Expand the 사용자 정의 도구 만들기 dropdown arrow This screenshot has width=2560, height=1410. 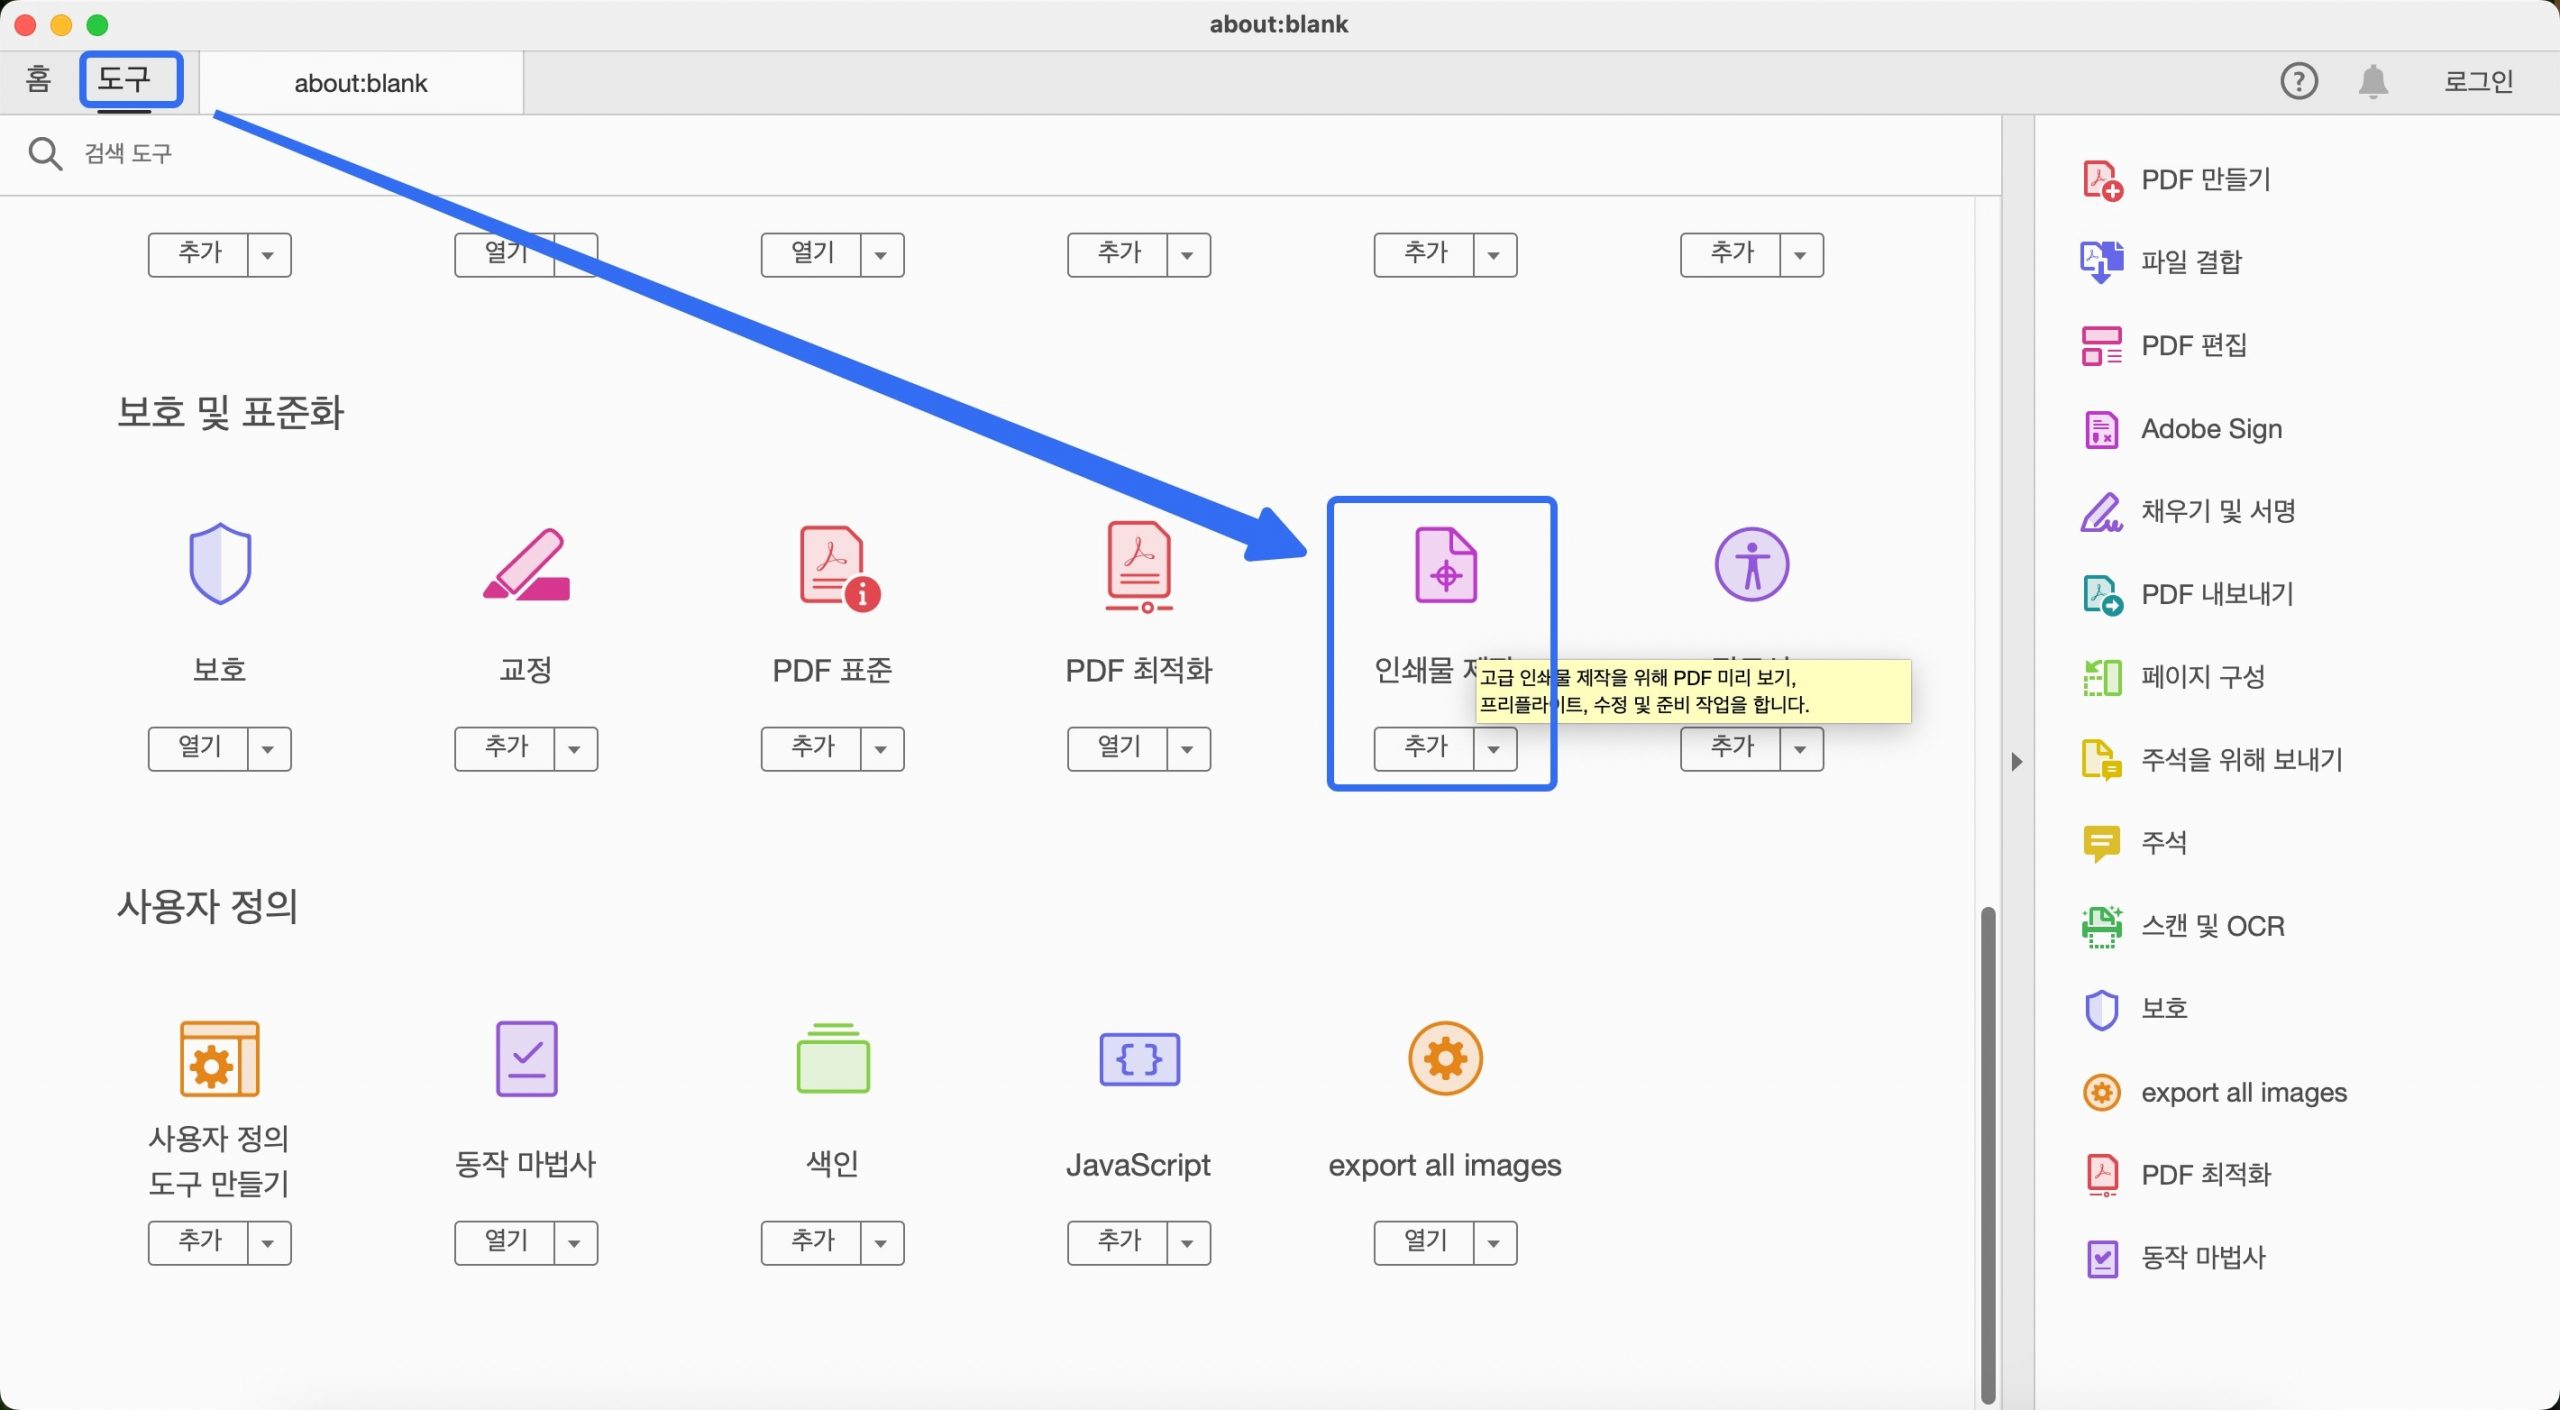269,1243
